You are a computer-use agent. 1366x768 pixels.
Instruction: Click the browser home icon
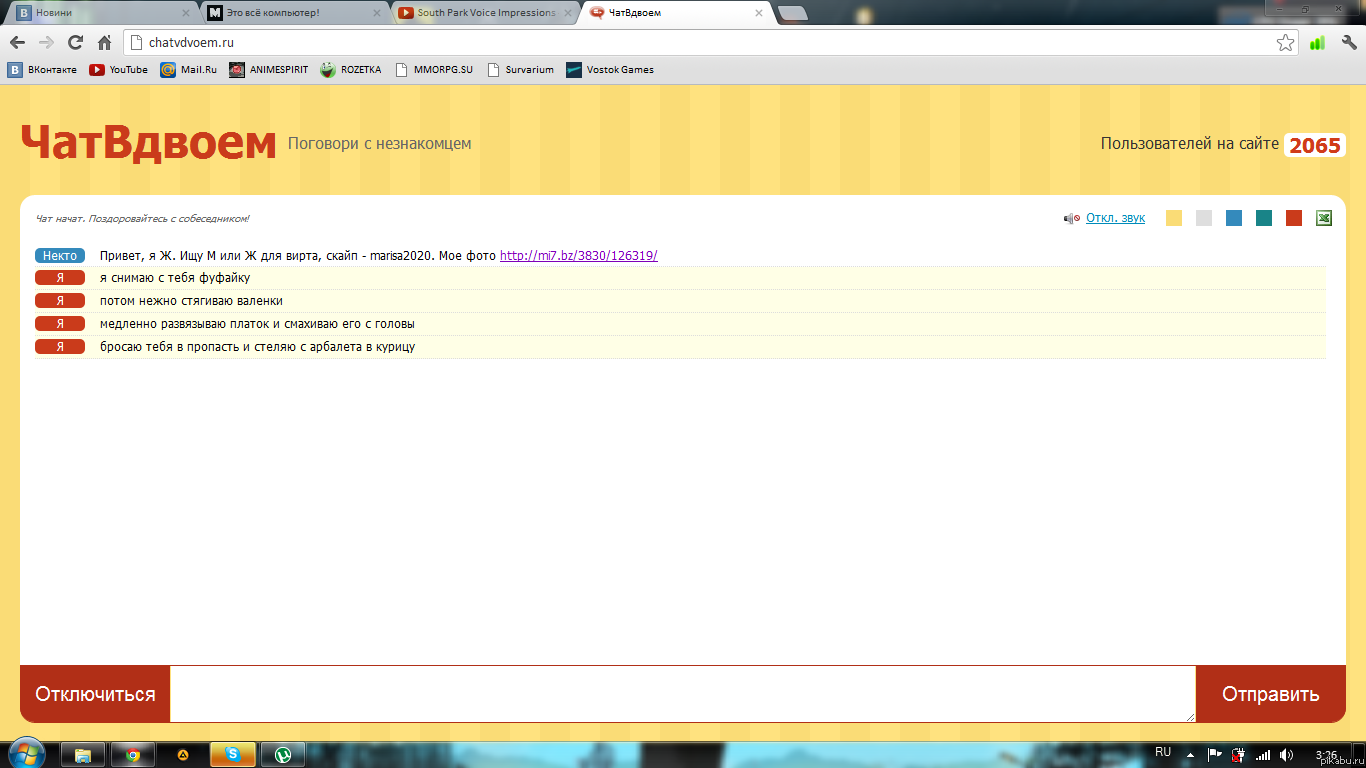point(104,43)
